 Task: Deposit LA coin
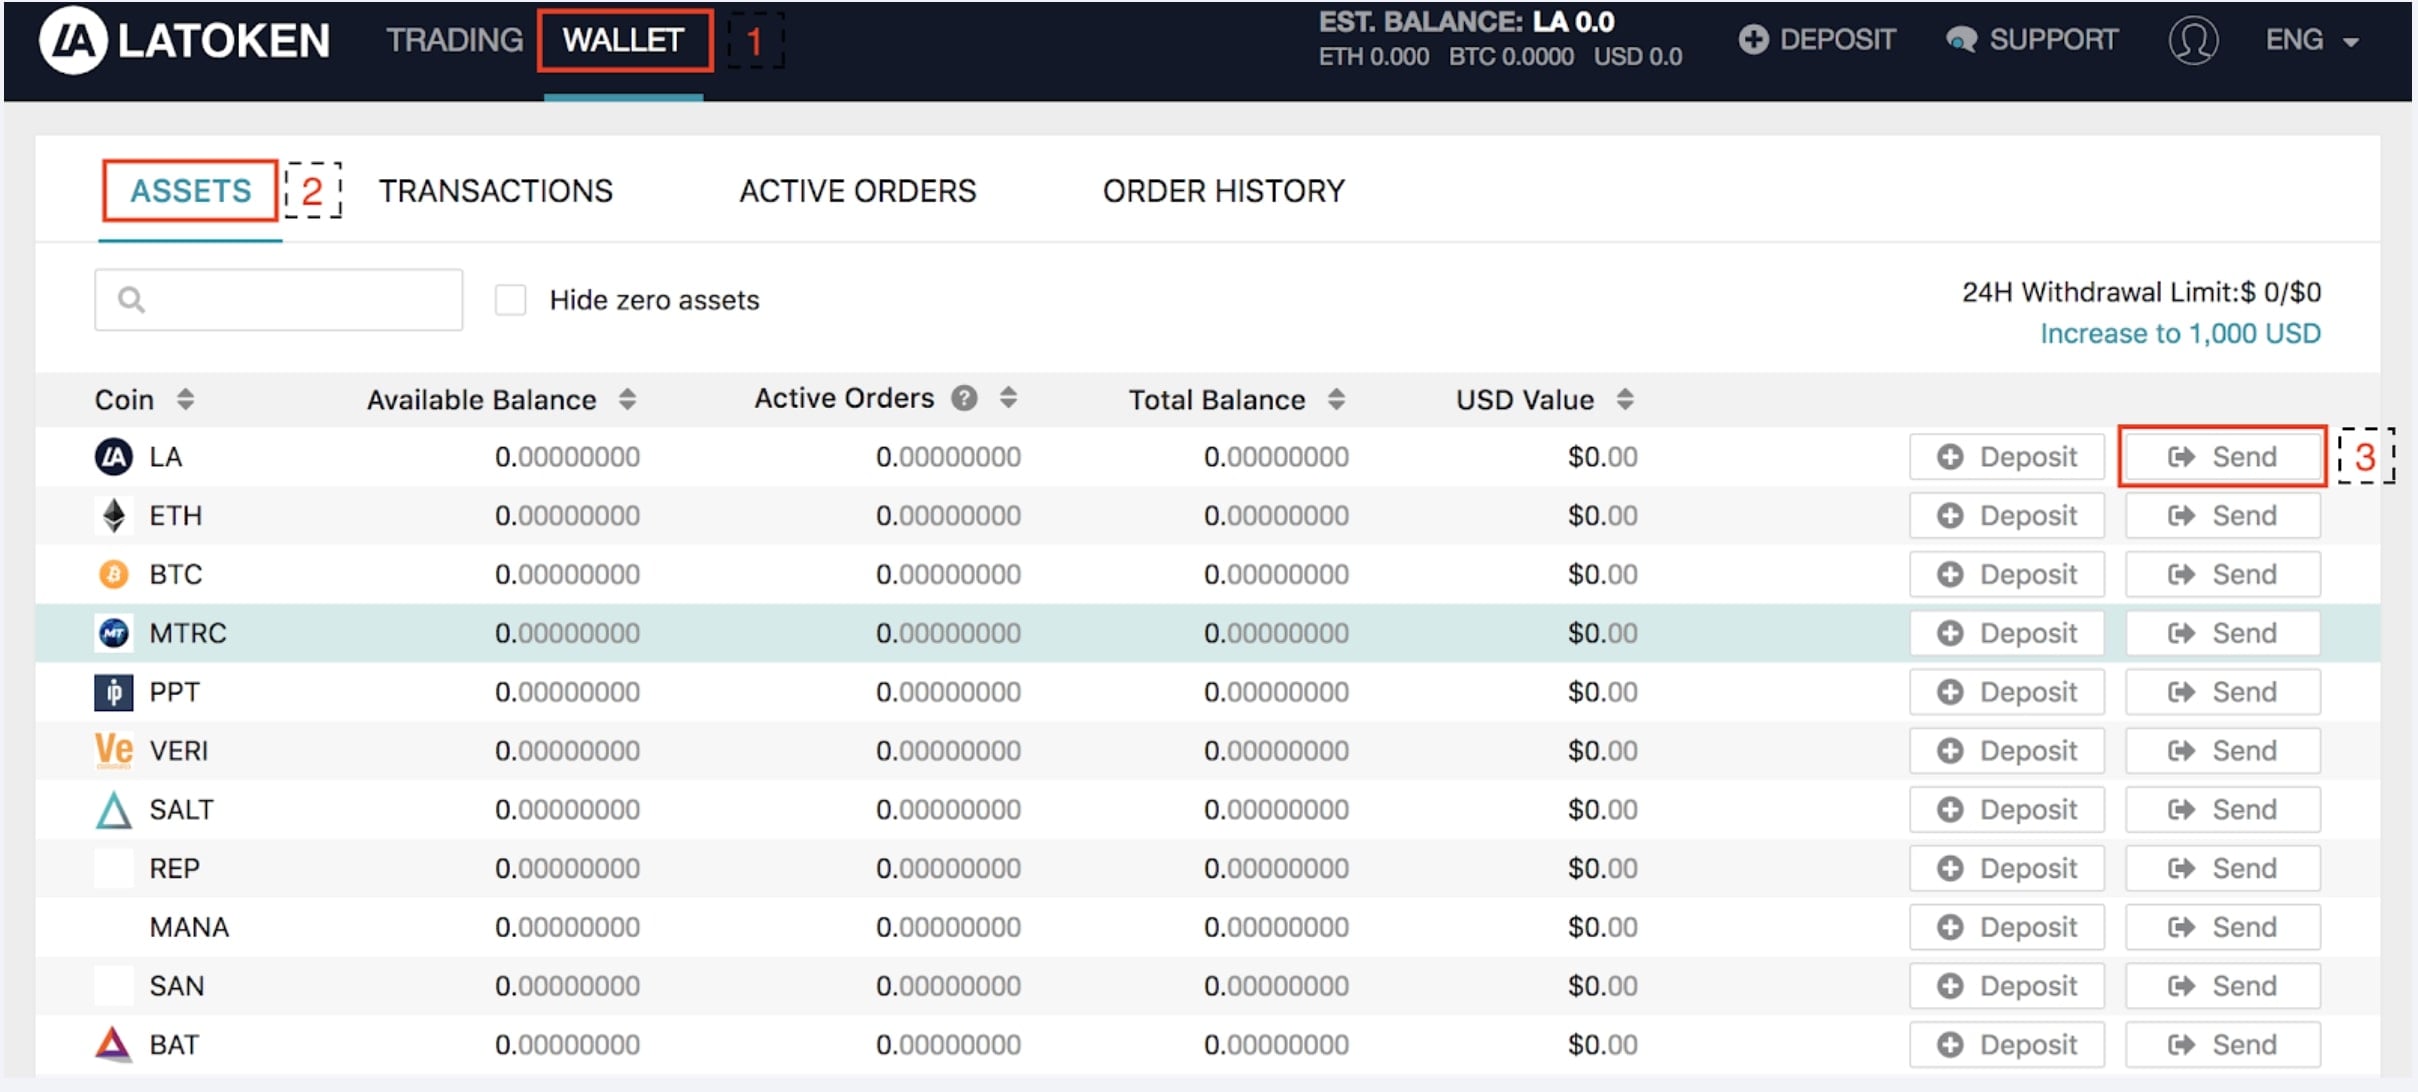[2007, 457]
